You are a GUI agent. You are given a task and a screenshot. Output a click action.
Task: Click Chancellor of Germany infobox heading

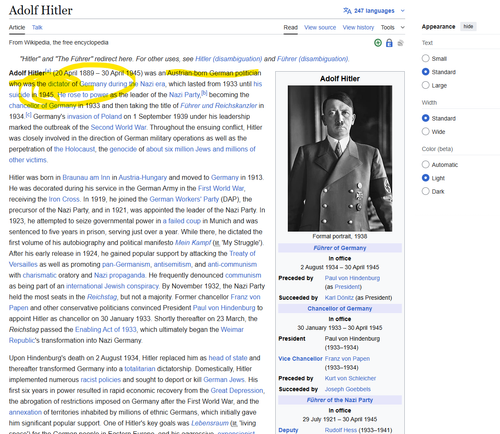[x=340, y=309]
